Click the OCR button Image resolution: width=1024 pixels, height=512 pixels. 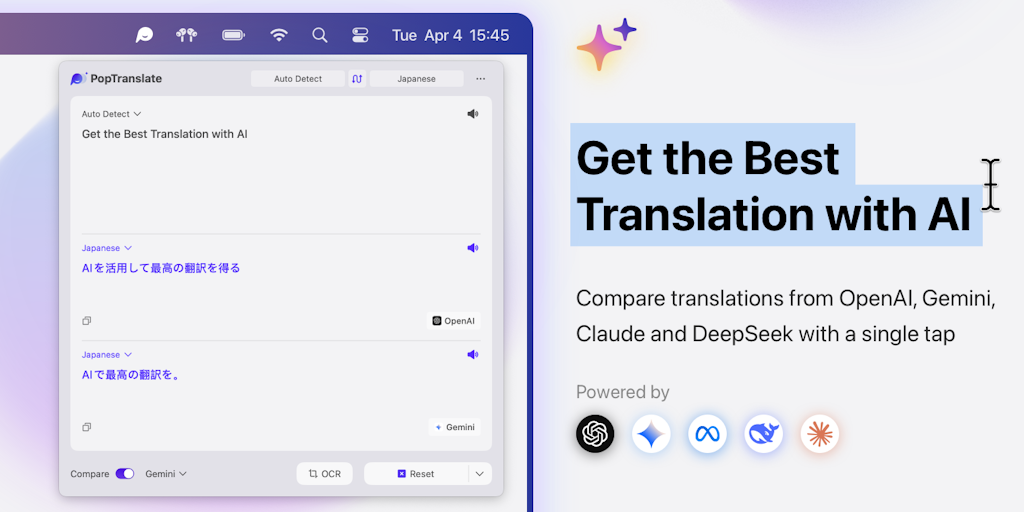(x=325, y=474)
